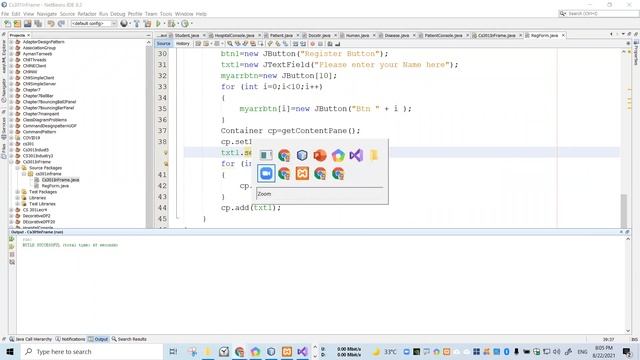
Task: Open Task View on the taskbar
Action: pos(173,351)
